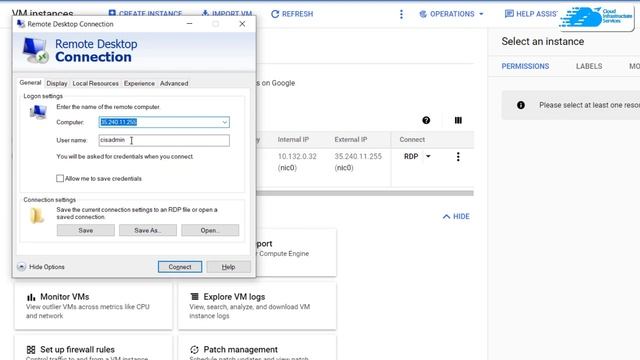Sort by Internal IP column header
Screen dimensions: 640x360
click(x=293, y=140)
